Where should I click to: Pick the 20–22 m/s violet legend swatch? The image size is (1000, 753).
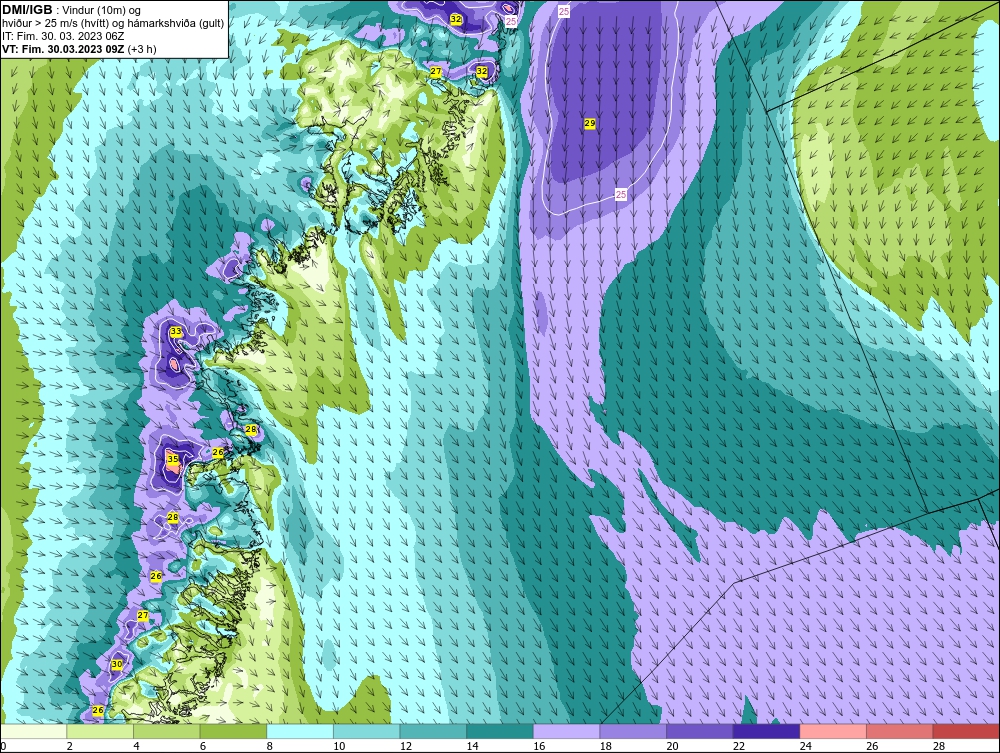(x=700, y=731)
